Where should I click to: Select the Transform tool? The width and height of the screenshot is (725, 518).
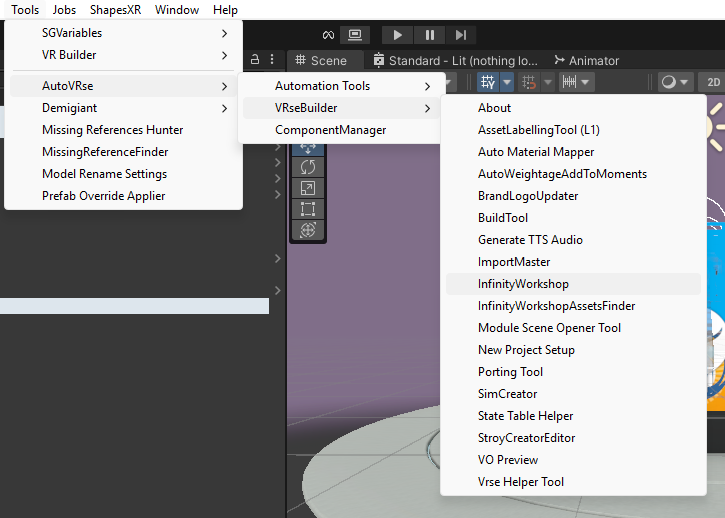tap(308, 230)
